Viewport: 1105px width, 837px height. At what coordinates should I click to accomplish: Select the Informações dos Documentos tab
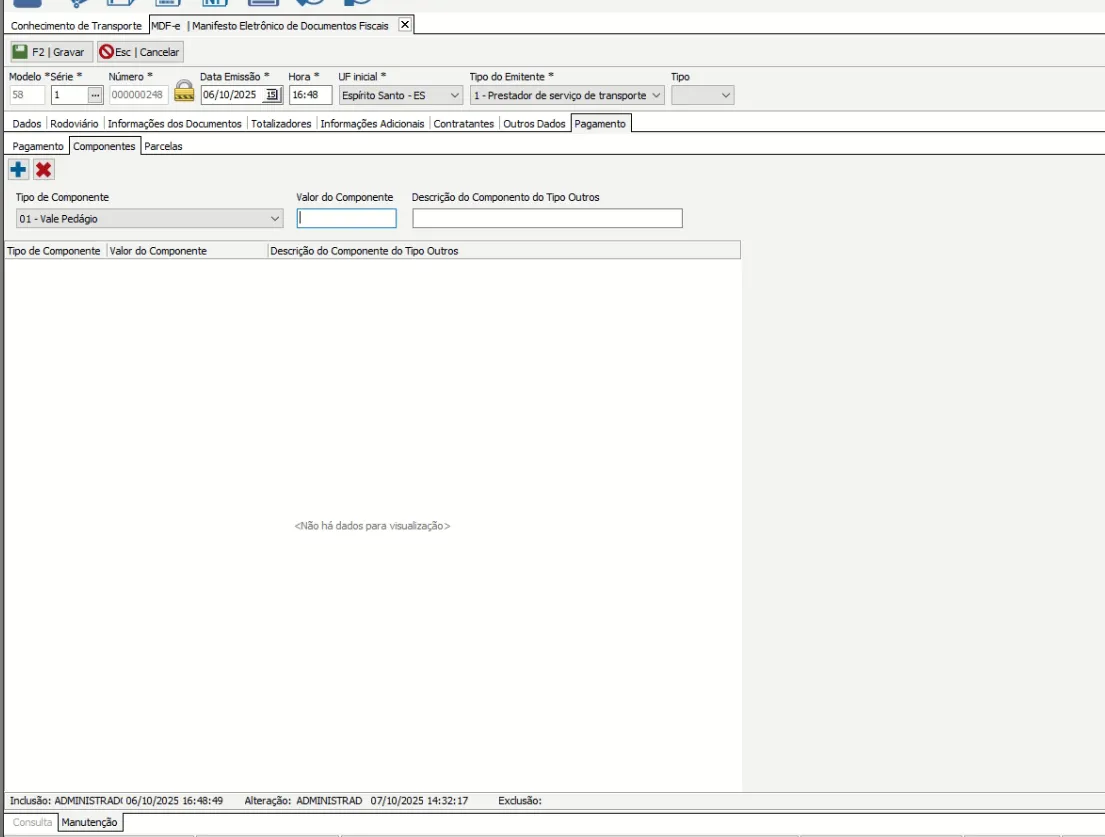(x=175, y=124)
